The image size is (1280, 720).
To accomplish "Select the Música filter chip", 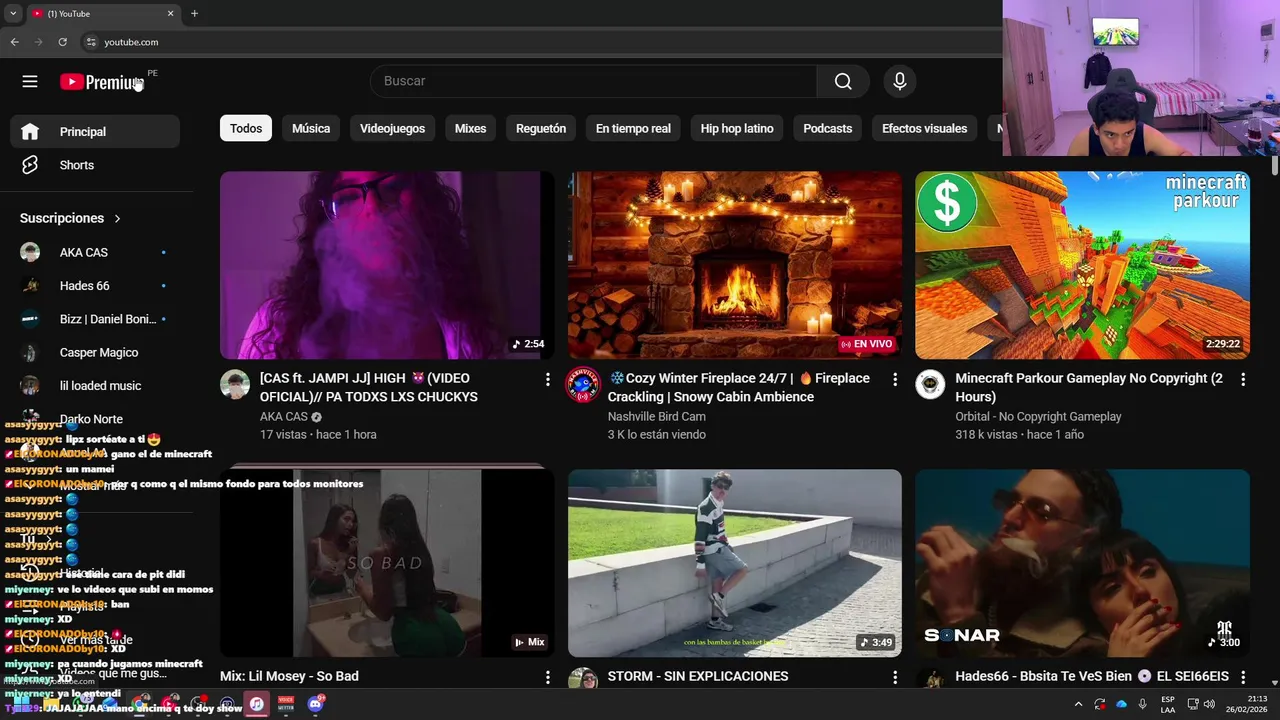I will tap(311, 128).
